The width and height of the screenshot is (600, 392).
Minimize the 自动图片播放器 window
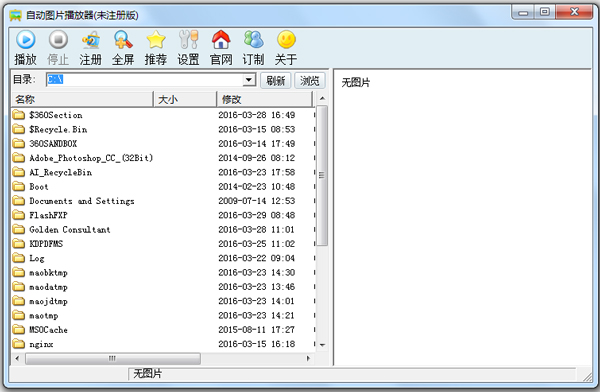point(523,13)
